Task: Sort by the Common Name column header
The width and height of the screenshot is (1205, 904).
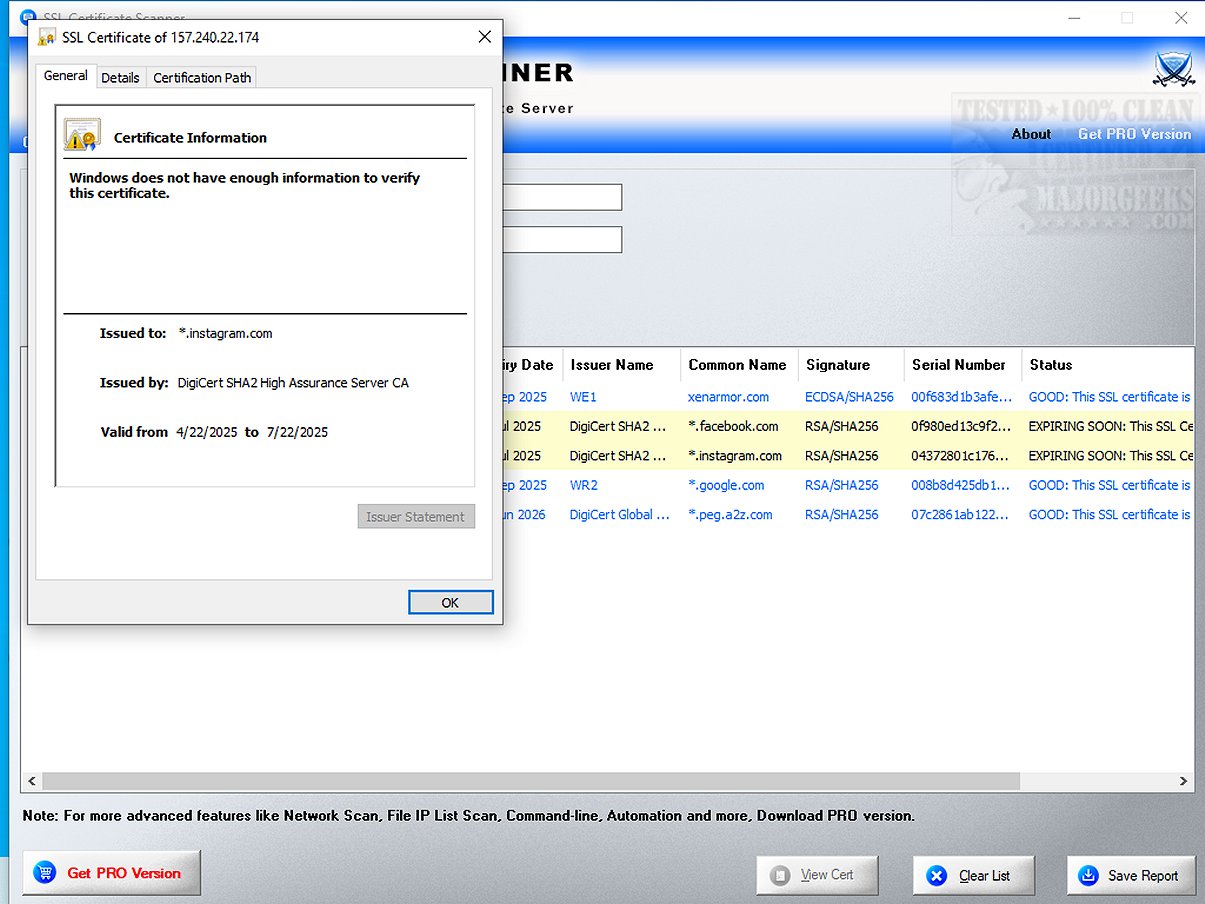Action: 739,365
